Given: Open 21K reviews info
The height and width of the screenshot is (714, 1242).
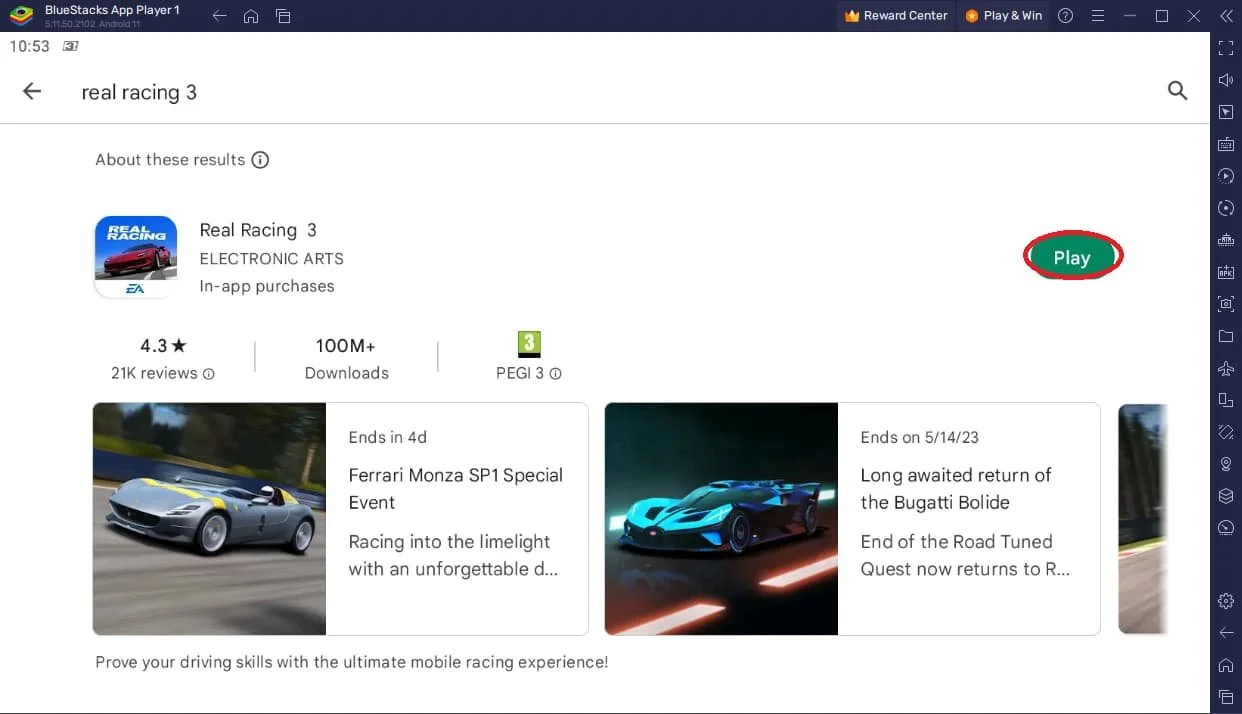Looking at the screenshot, I should point(209,374).
